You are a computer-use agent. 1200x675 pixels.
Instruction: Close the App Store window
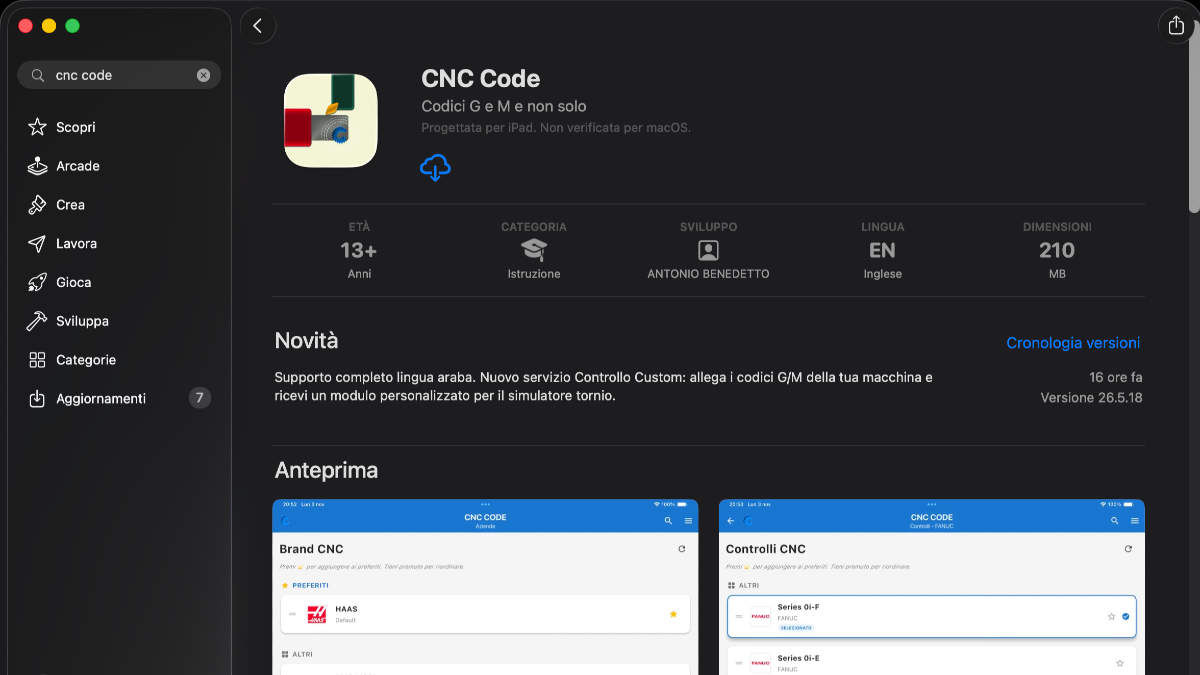pos(26,26)
